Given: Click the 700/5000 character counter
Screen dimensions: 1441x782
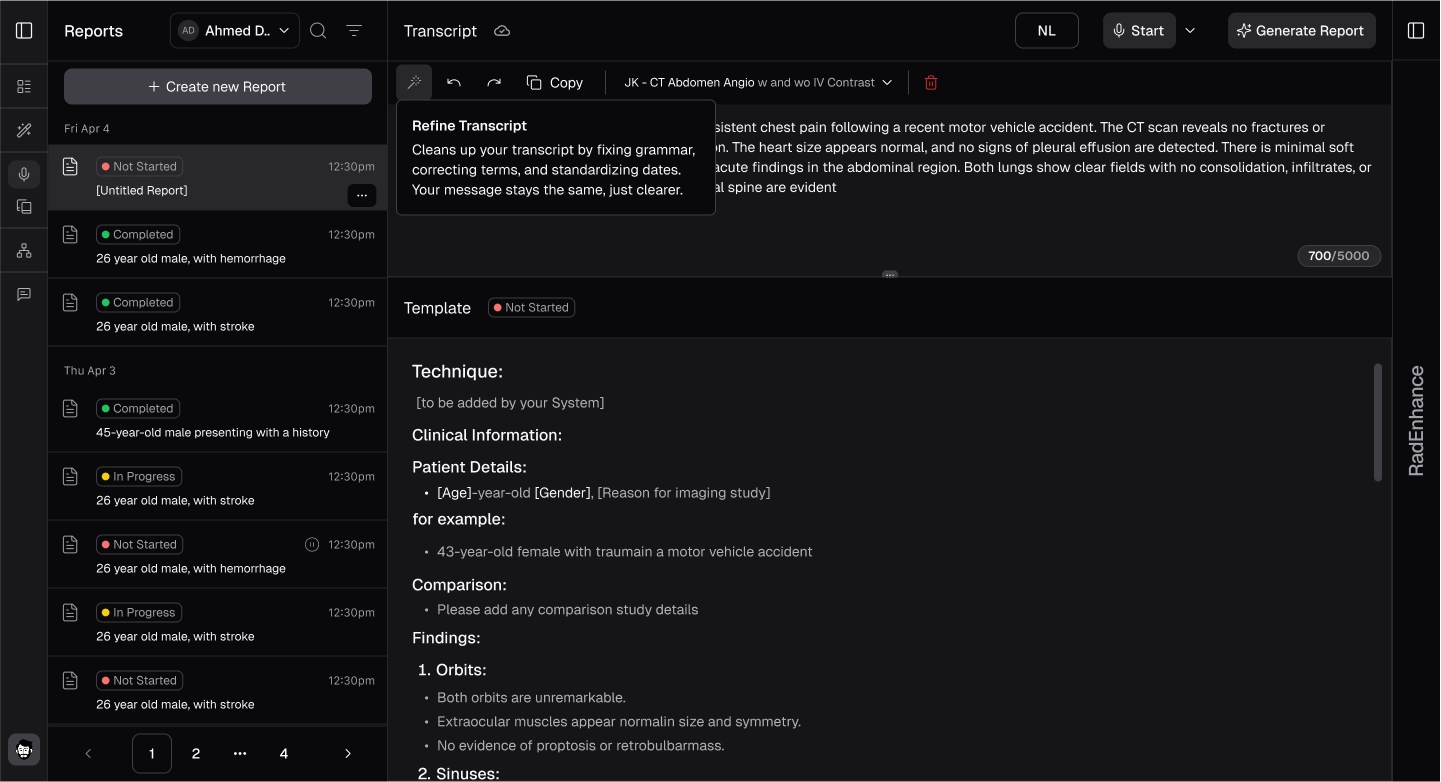Looking at the screenshot, I should point(1340,256).
